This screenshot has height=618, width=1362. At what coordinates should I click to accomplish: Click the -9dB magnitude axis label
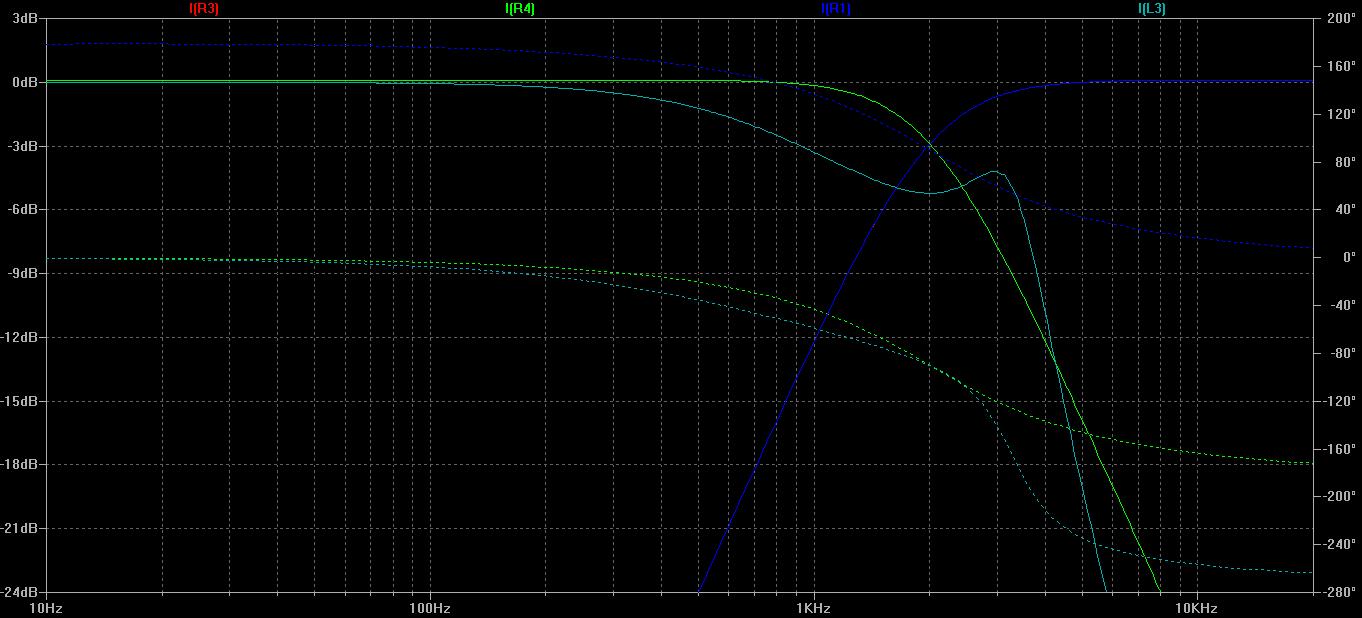point(23,273)
